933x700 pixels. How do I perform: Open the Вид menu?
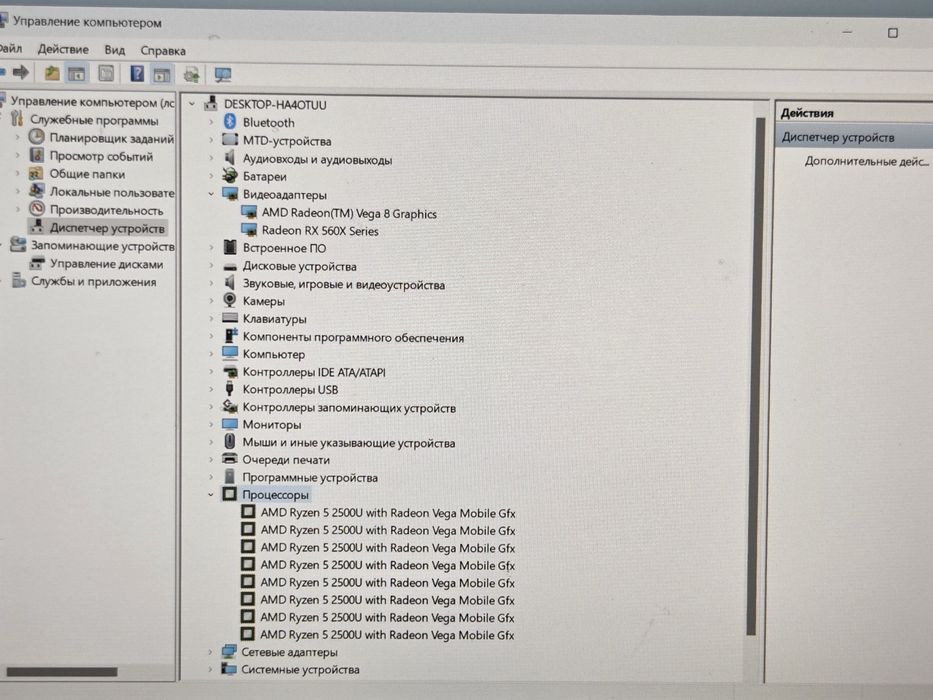tap(114, 50)
